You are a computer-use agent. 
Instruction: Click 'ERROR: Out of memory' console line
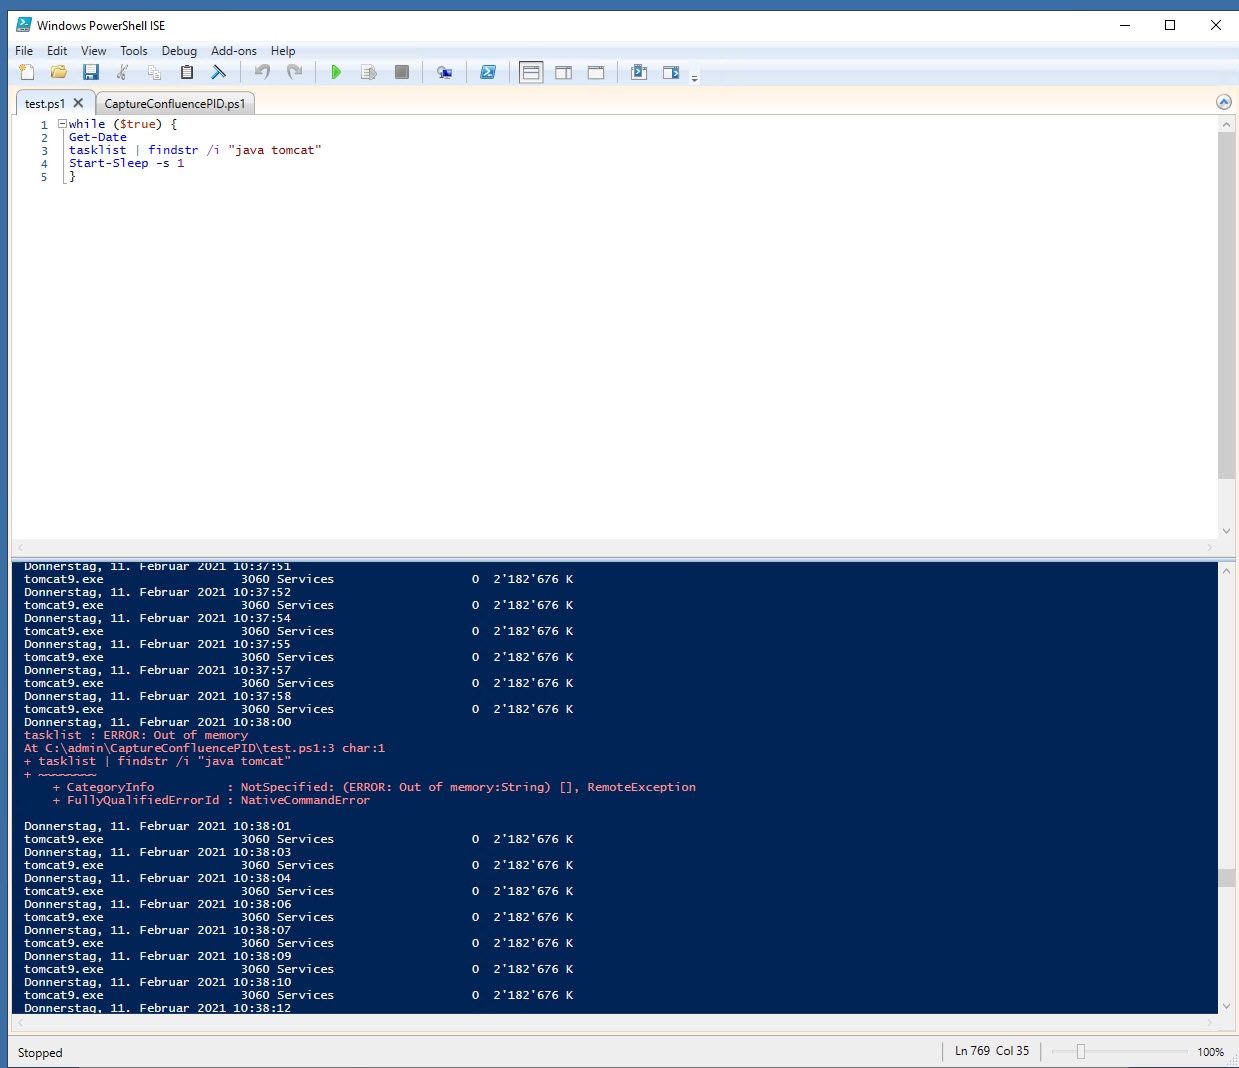pyautogui.click(x=136, y=735)
